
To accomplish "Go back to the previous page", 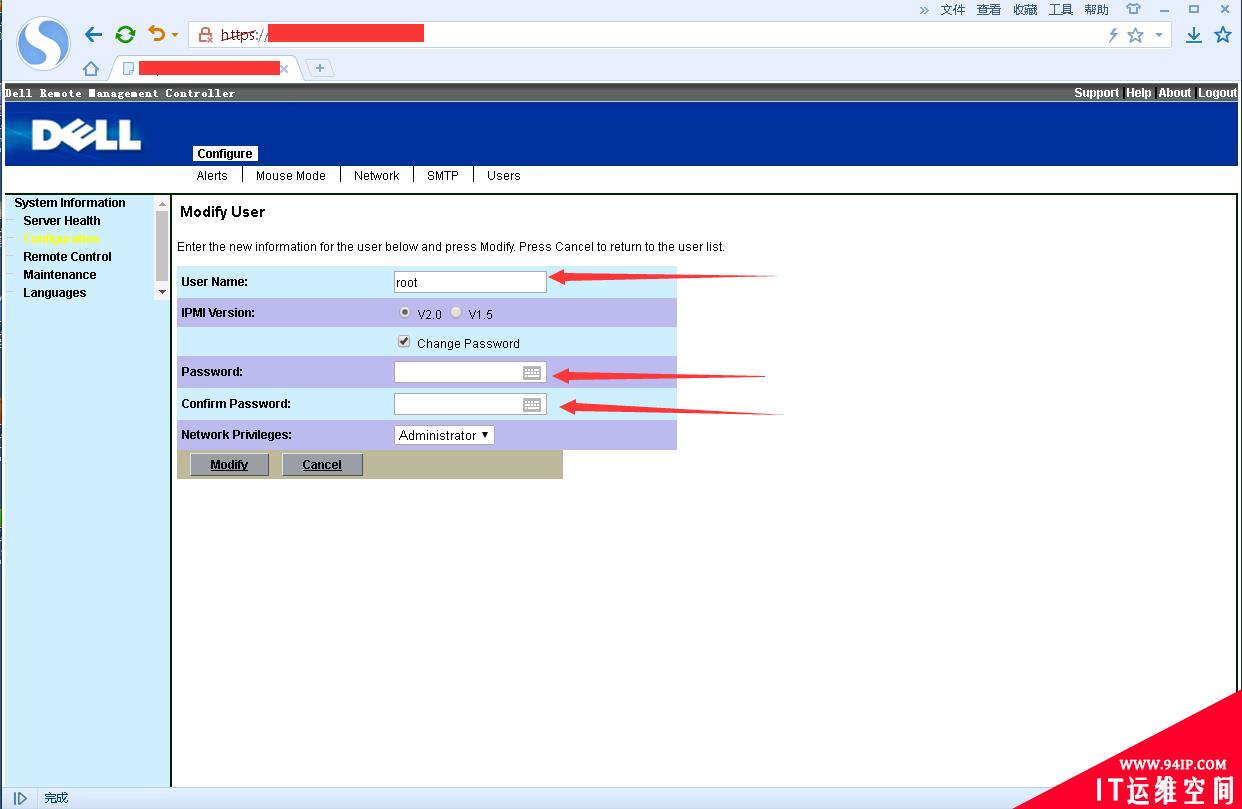I will [x=94, y=35].
